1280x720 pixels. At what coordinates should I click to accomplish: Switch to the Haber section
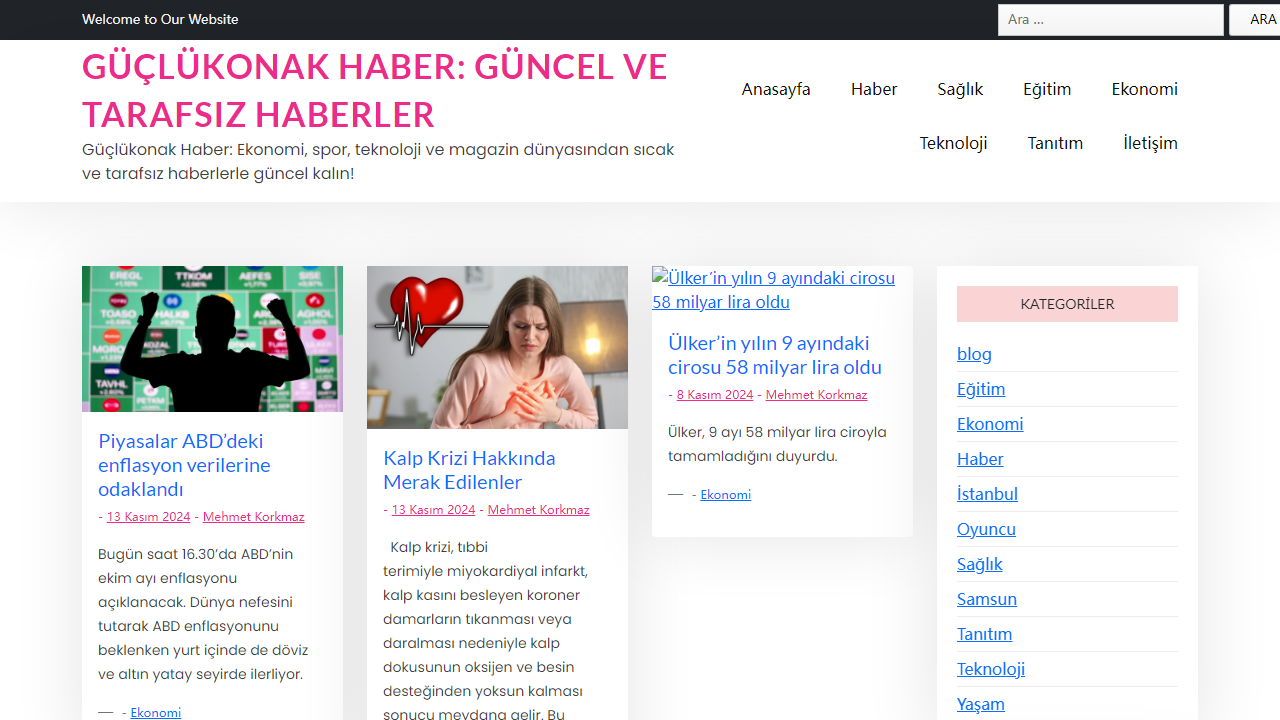[x=873, y=89]
